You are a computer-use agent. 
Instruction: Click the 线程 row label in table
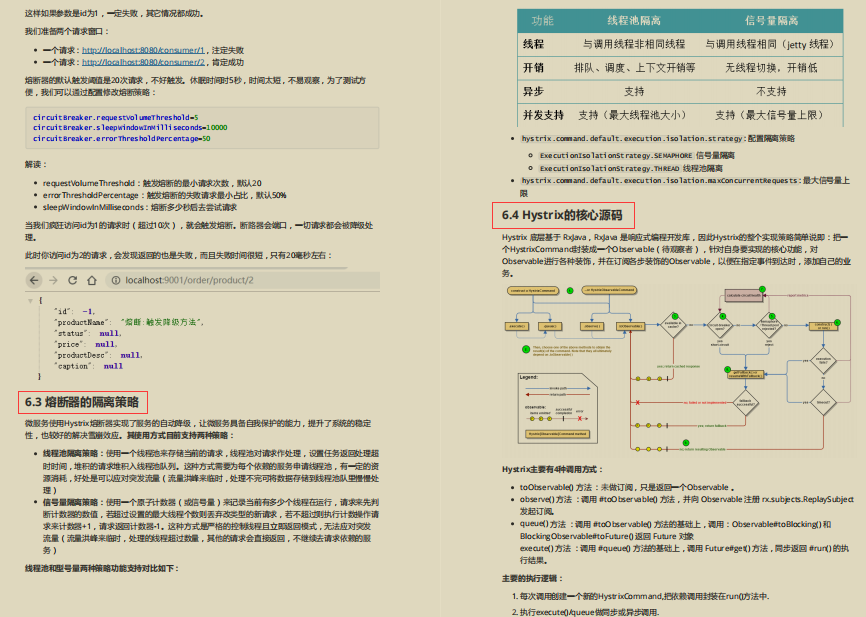tap(534, 44)
